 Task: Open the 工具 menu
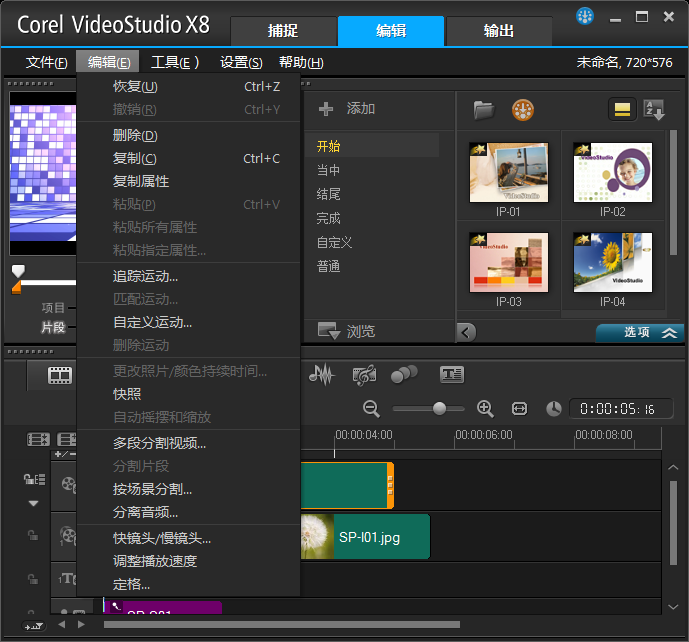175,62
